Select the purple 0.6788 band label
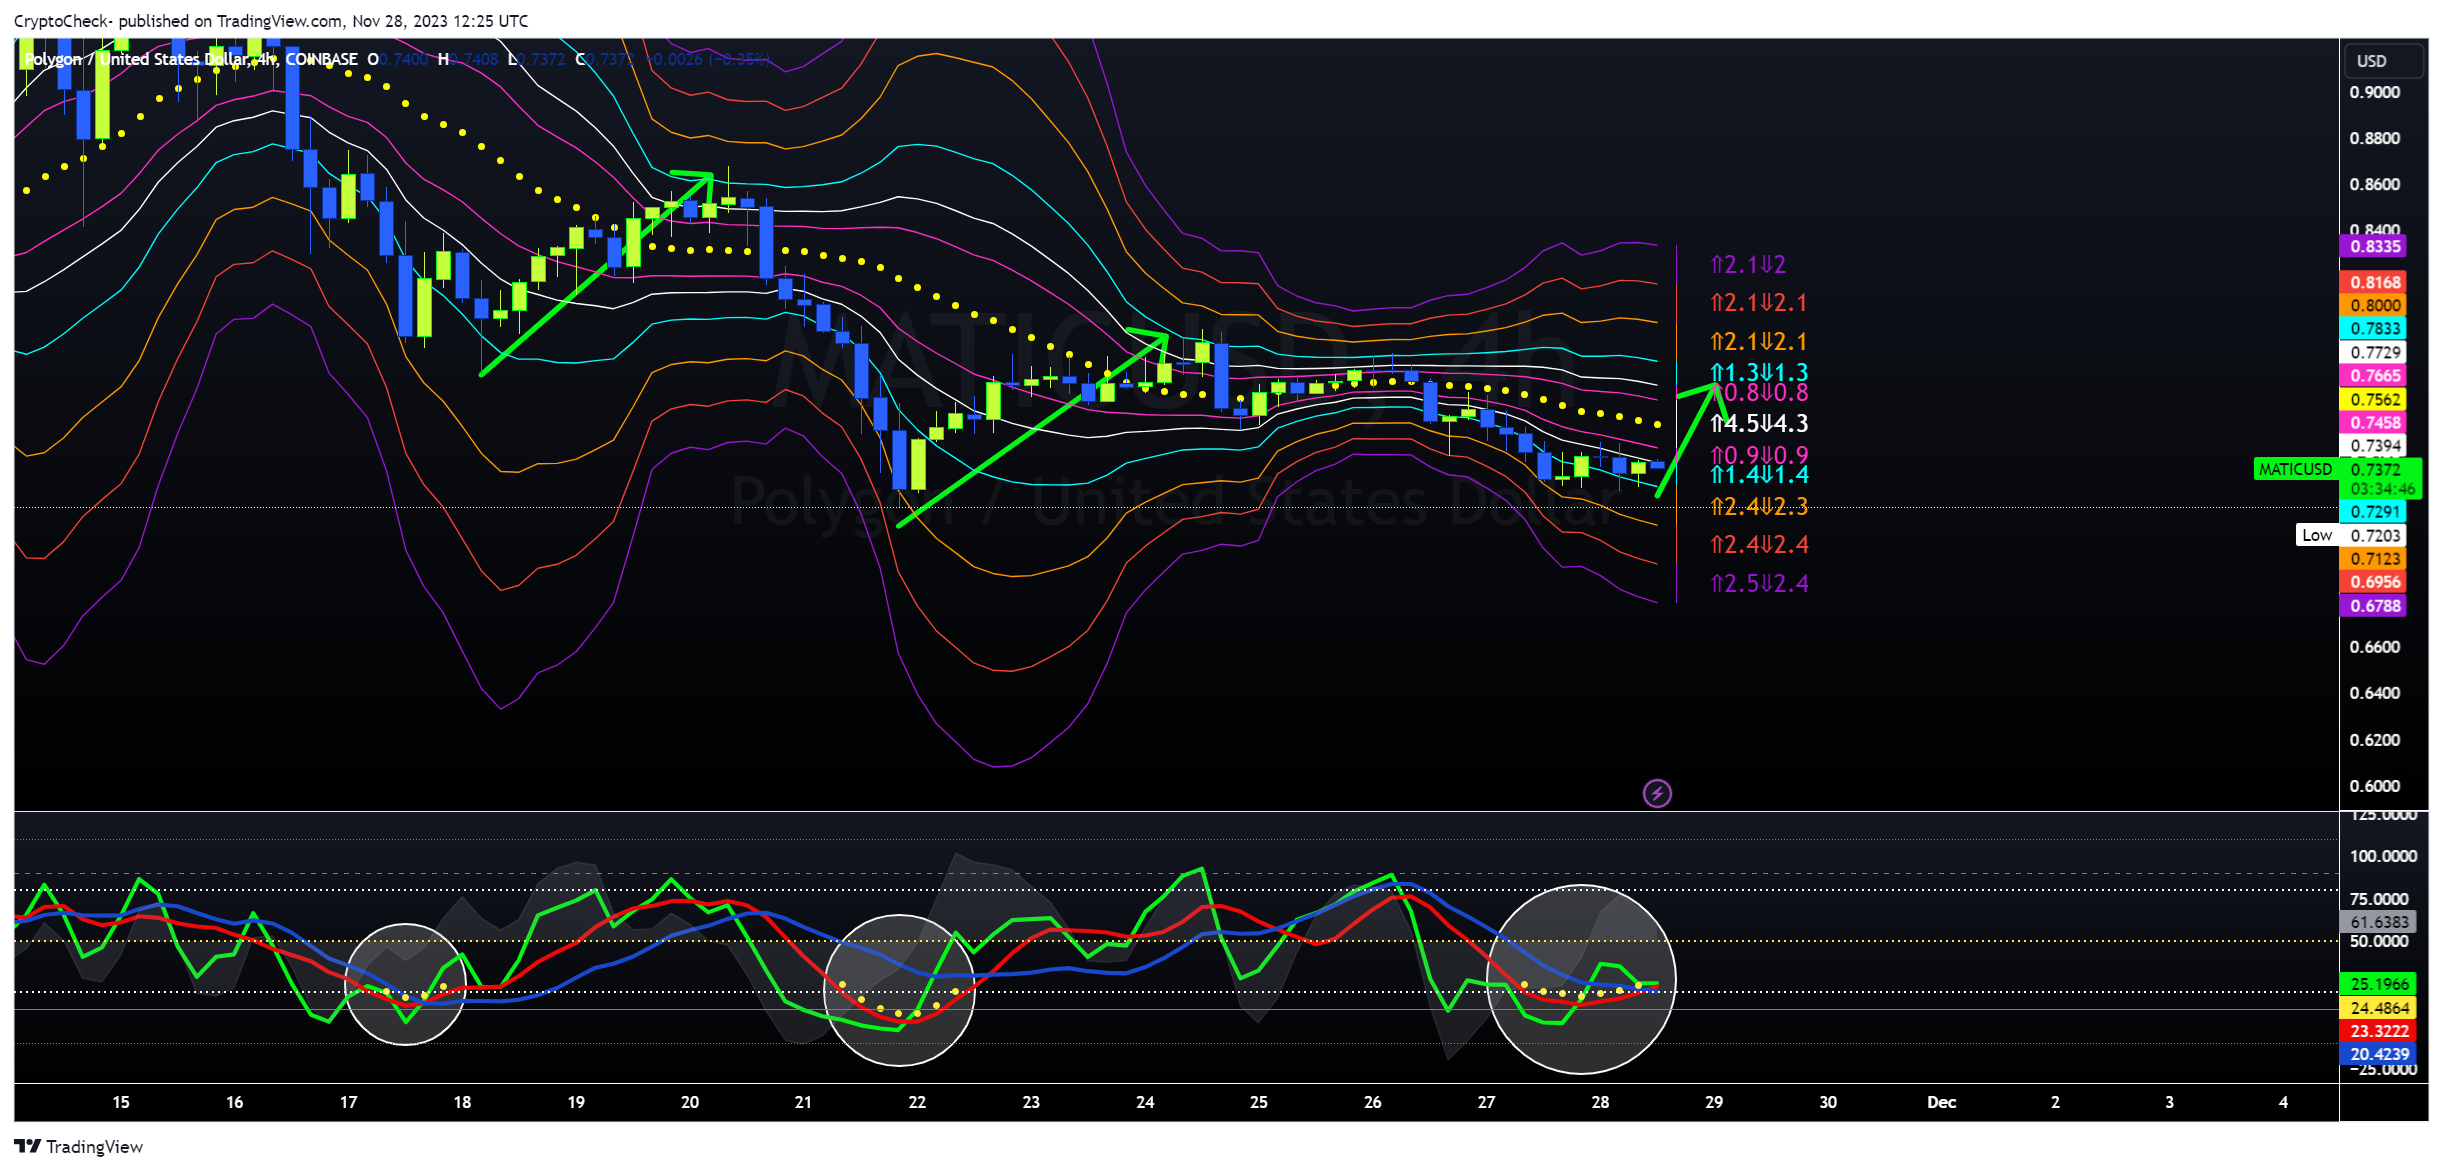This screenshot has height=1170, width=2443. 2374,605
